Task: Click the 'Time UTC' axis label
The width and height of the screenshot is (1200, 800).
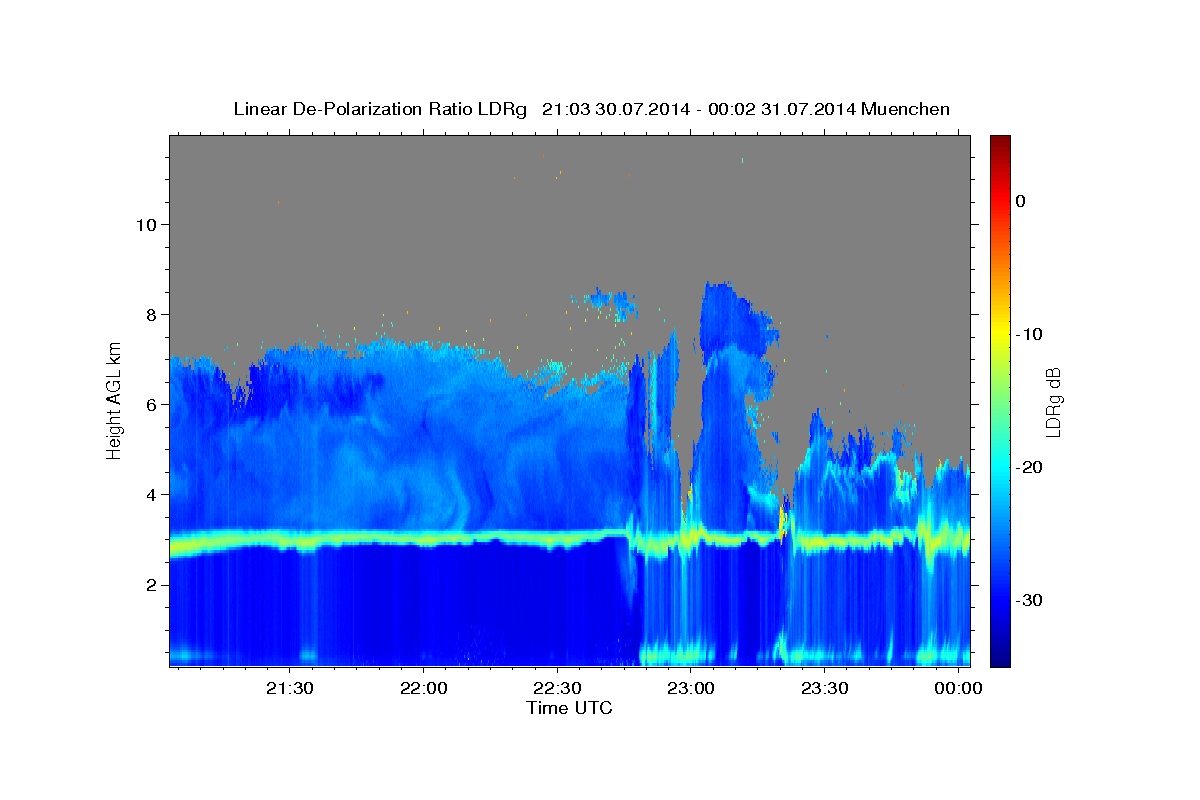Action: pos(569,708)
